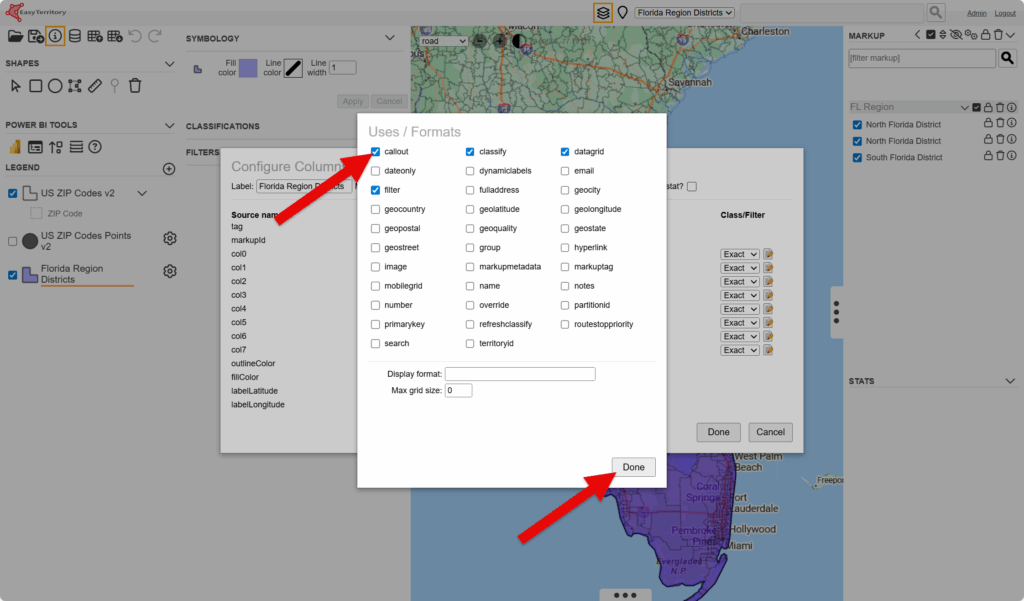Click the Logout link
The image size is (1024, 601).
(x=1005, y=13)
